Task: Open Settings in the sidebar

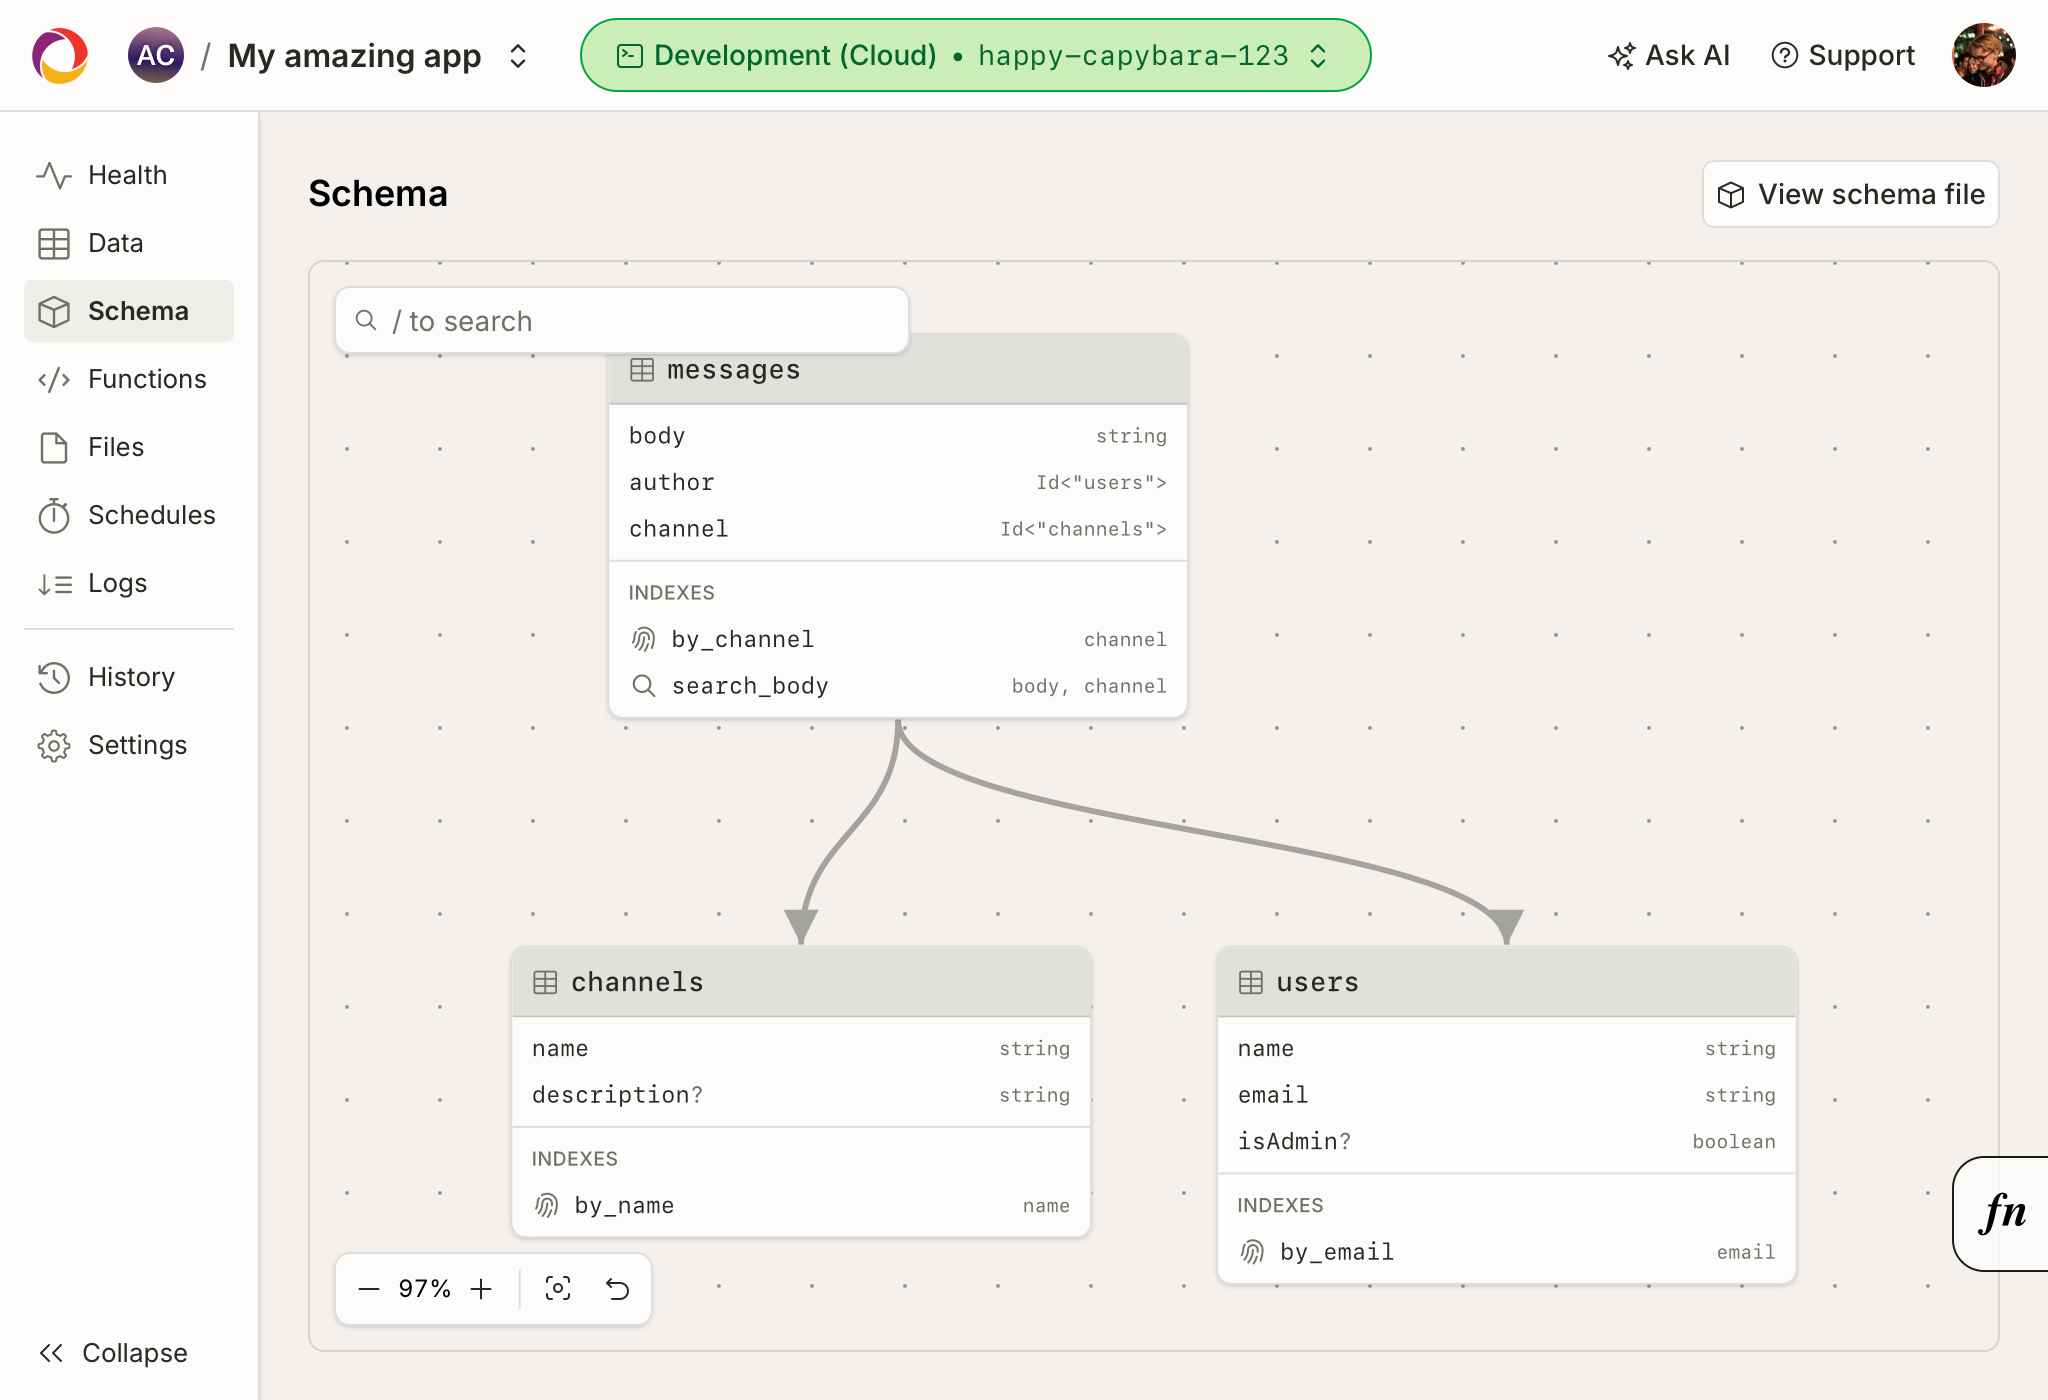Action: pyautogui.click(x=129, y=745)
